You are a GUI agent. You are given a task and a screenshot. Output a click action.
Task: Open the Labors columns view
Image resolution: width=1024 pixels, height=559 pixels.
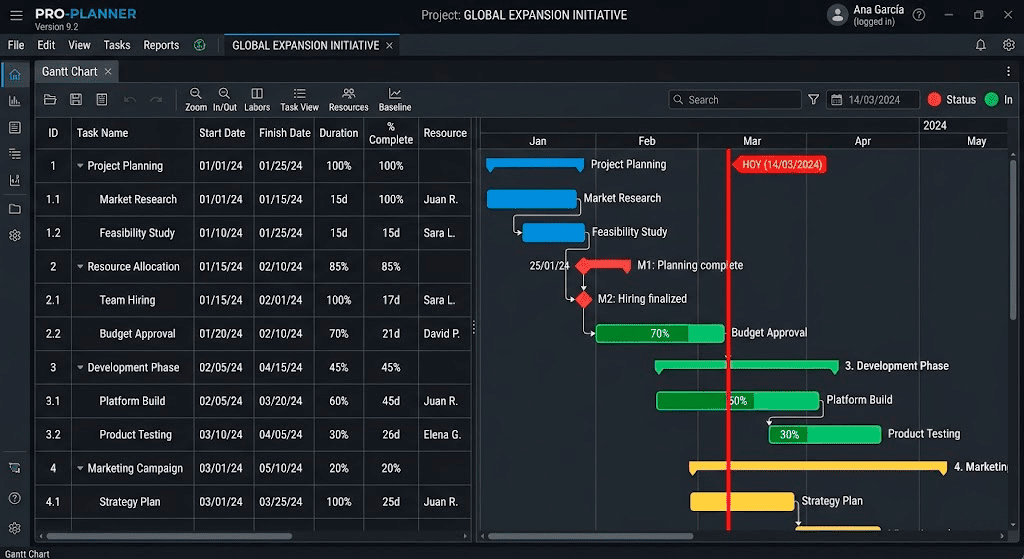[257, 99]
